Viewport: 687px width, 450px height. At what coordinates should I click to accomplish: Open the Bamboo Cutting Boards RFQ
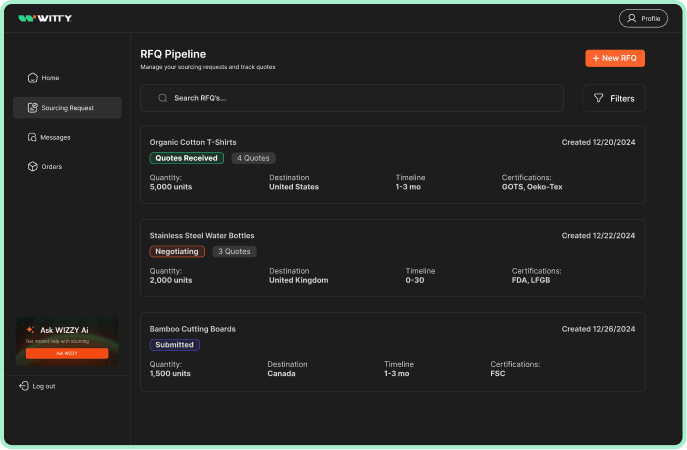pyautogui.click(x=192, y=328)
